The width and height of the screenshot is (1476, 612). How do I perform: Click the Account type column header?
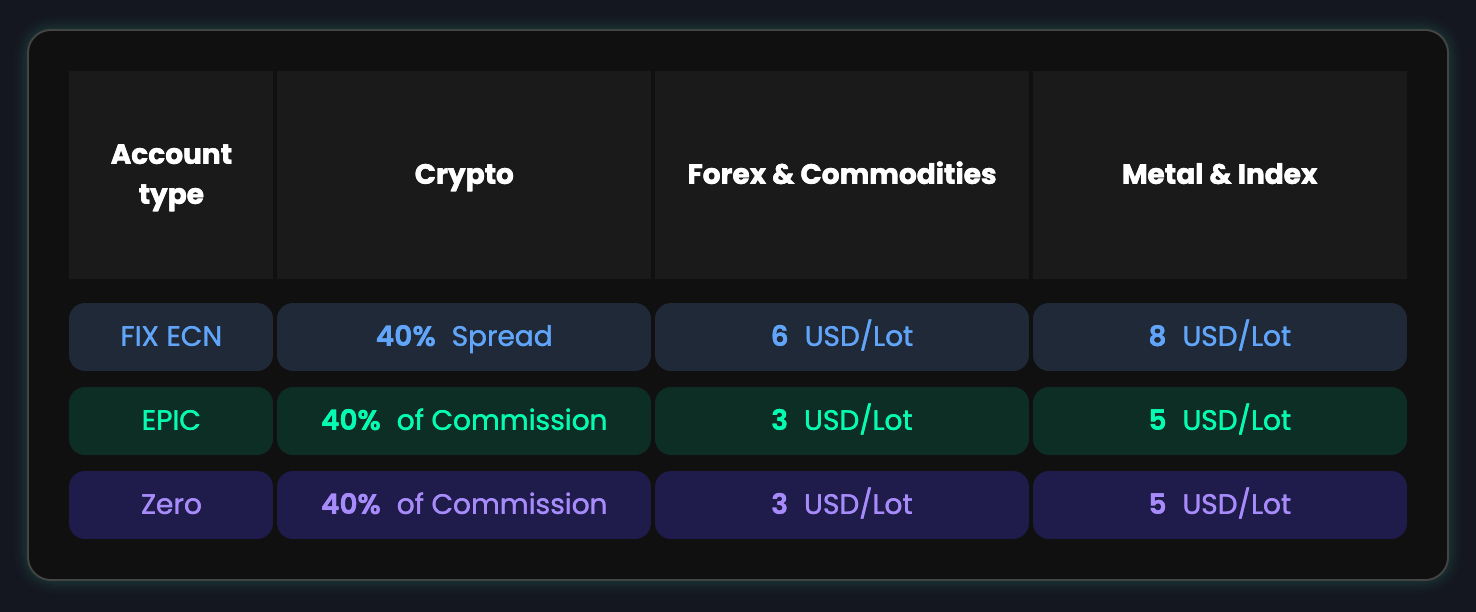coord(171,175)
